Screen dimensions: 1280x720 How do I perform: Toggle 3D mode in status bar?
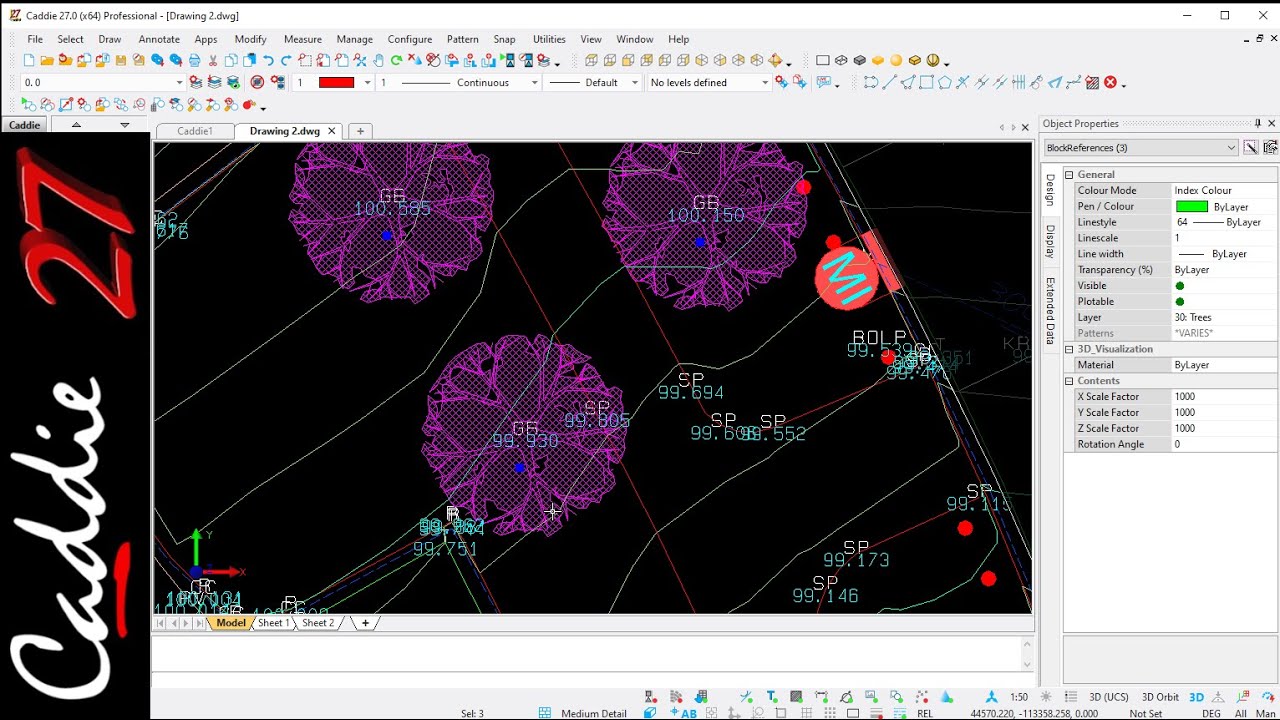[1196, 697]
